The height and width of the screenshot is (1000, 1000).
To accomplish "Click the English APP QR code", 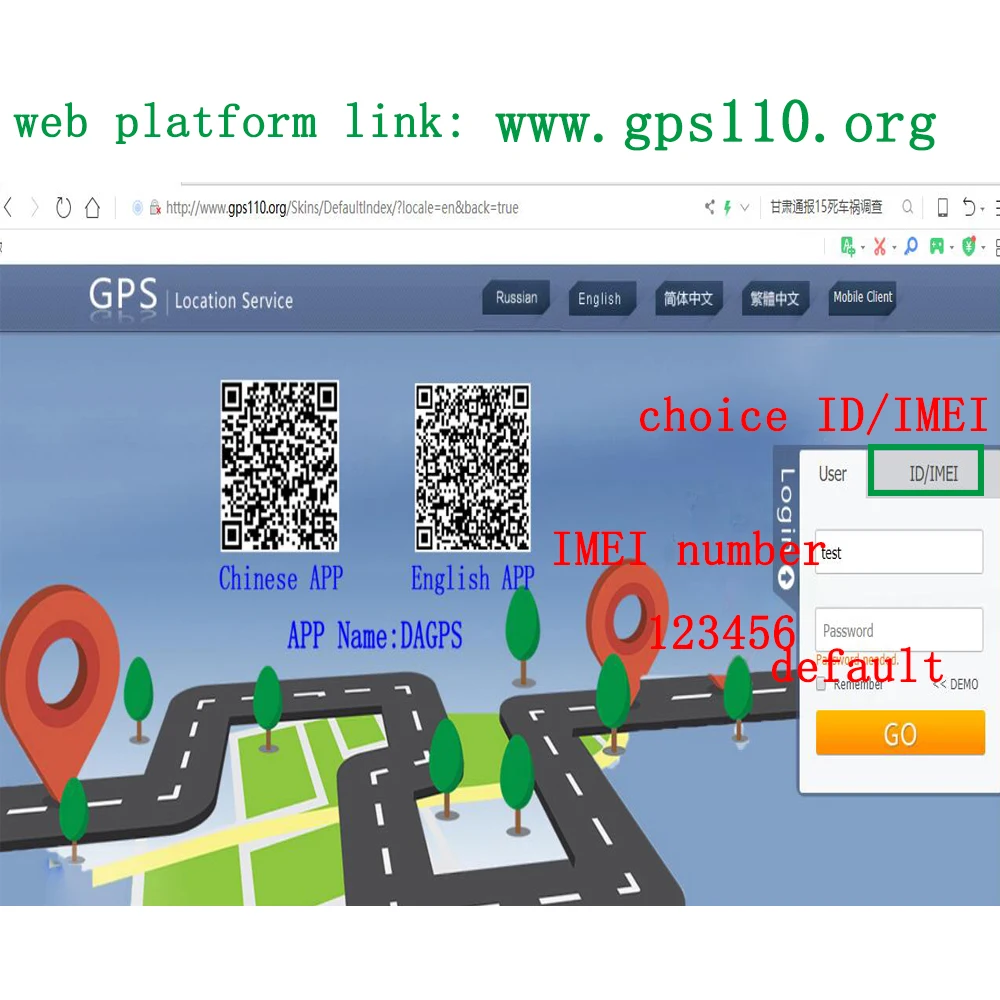I will pos(473,467).
